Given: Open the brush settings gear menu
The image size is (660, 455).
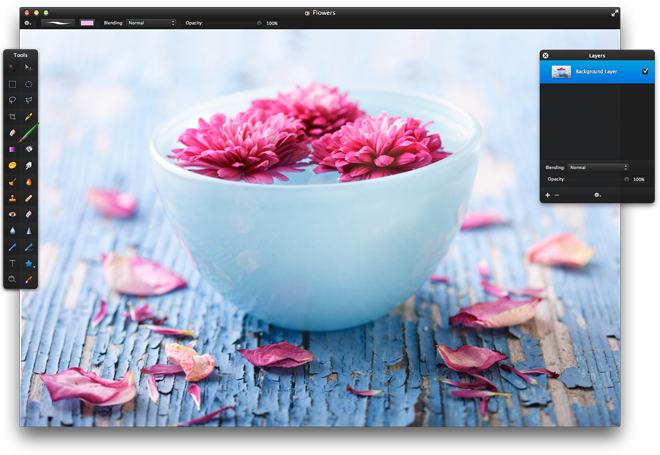Looking at the screenshot, I should pyautogui.click(x=29, y=22).
